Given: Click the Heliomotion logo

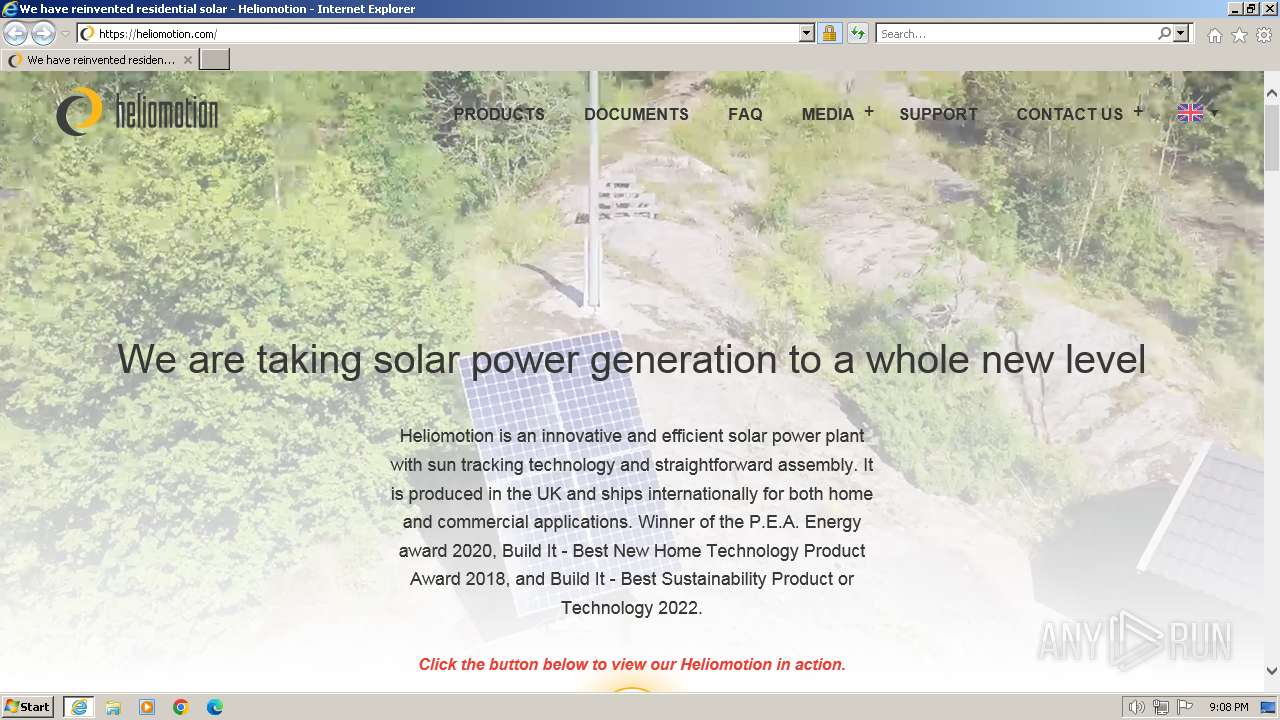Looking at the screenshot, I should [137, 112].
